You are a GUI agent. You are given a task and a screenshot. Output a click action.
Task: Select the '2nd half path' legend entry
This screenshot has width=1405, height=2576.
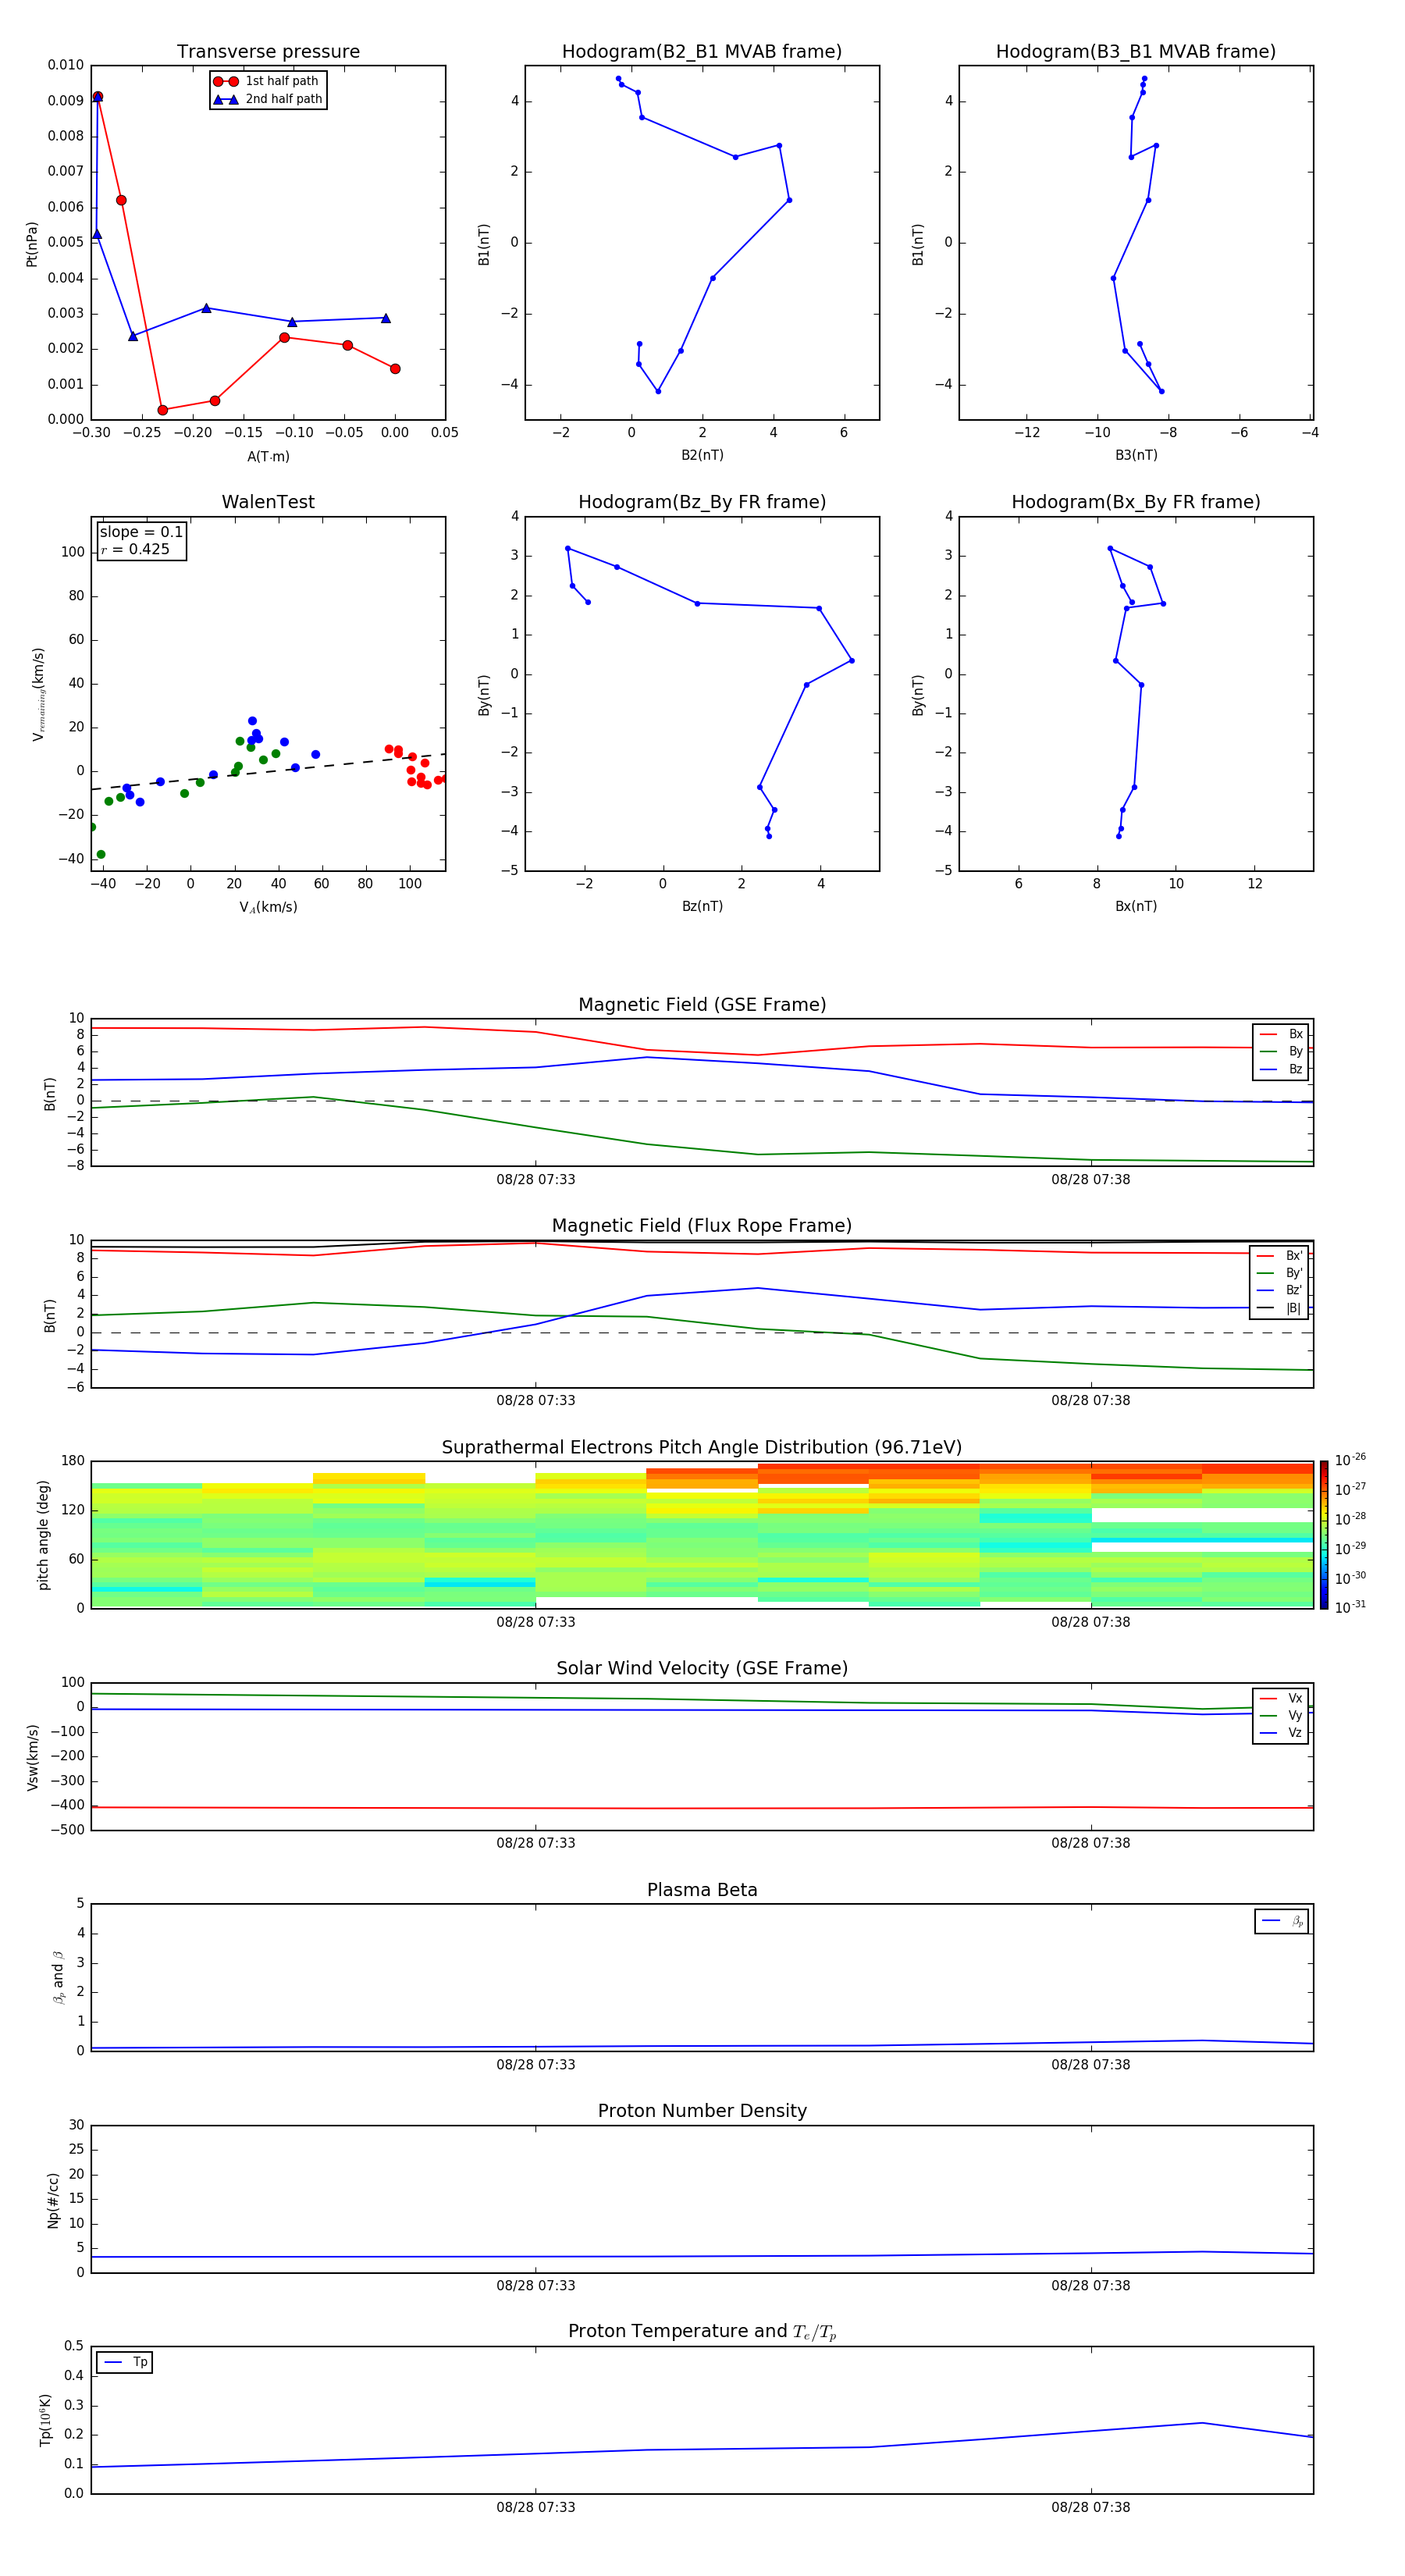click(x=267, y=99)
